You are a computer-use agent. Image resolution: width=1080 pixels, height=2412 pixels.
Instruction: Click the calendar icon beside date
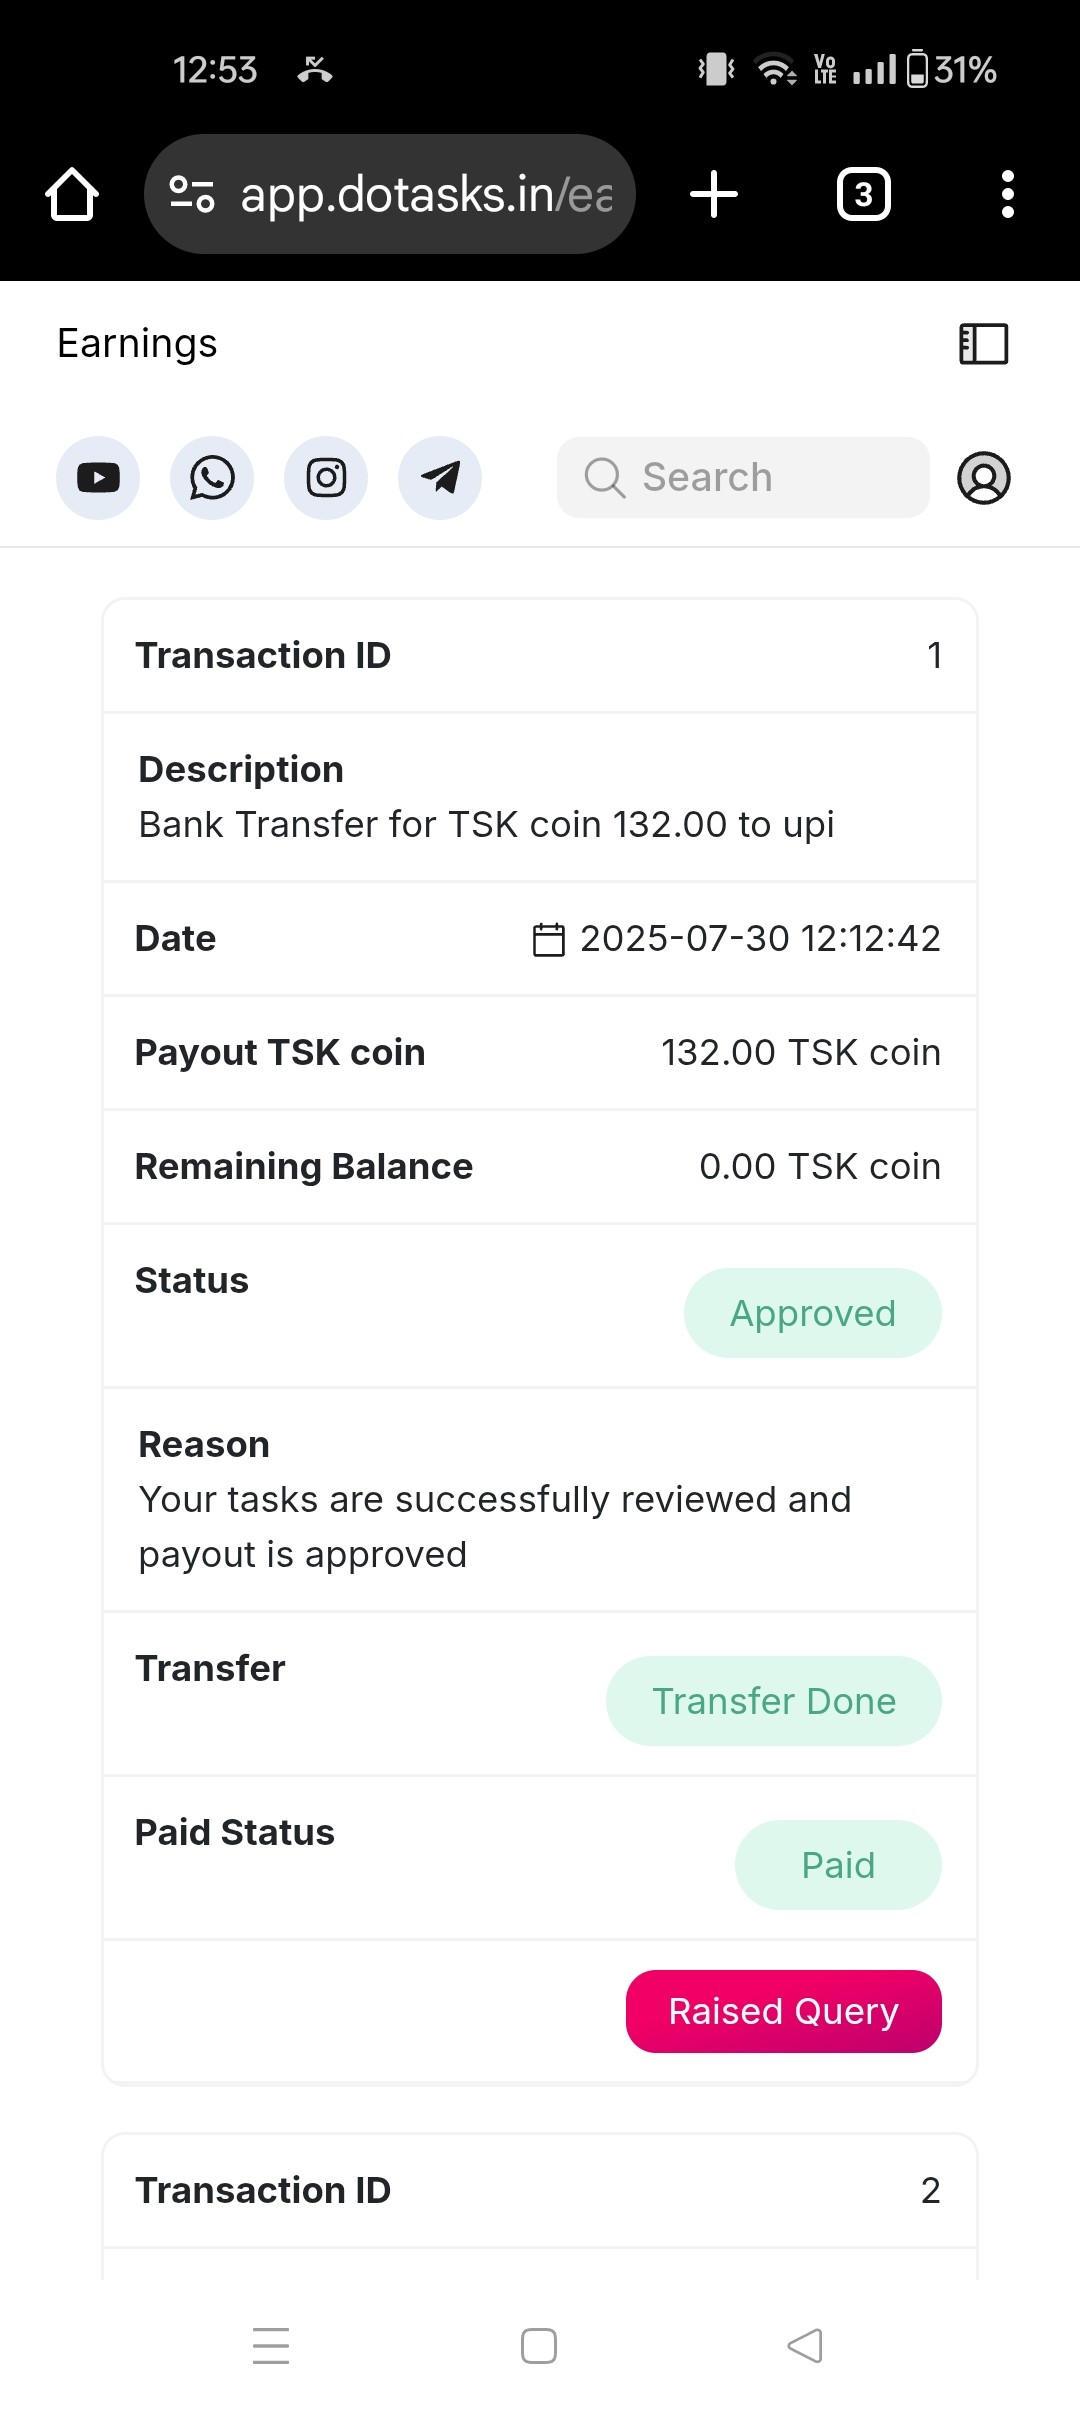click(549, 940)
